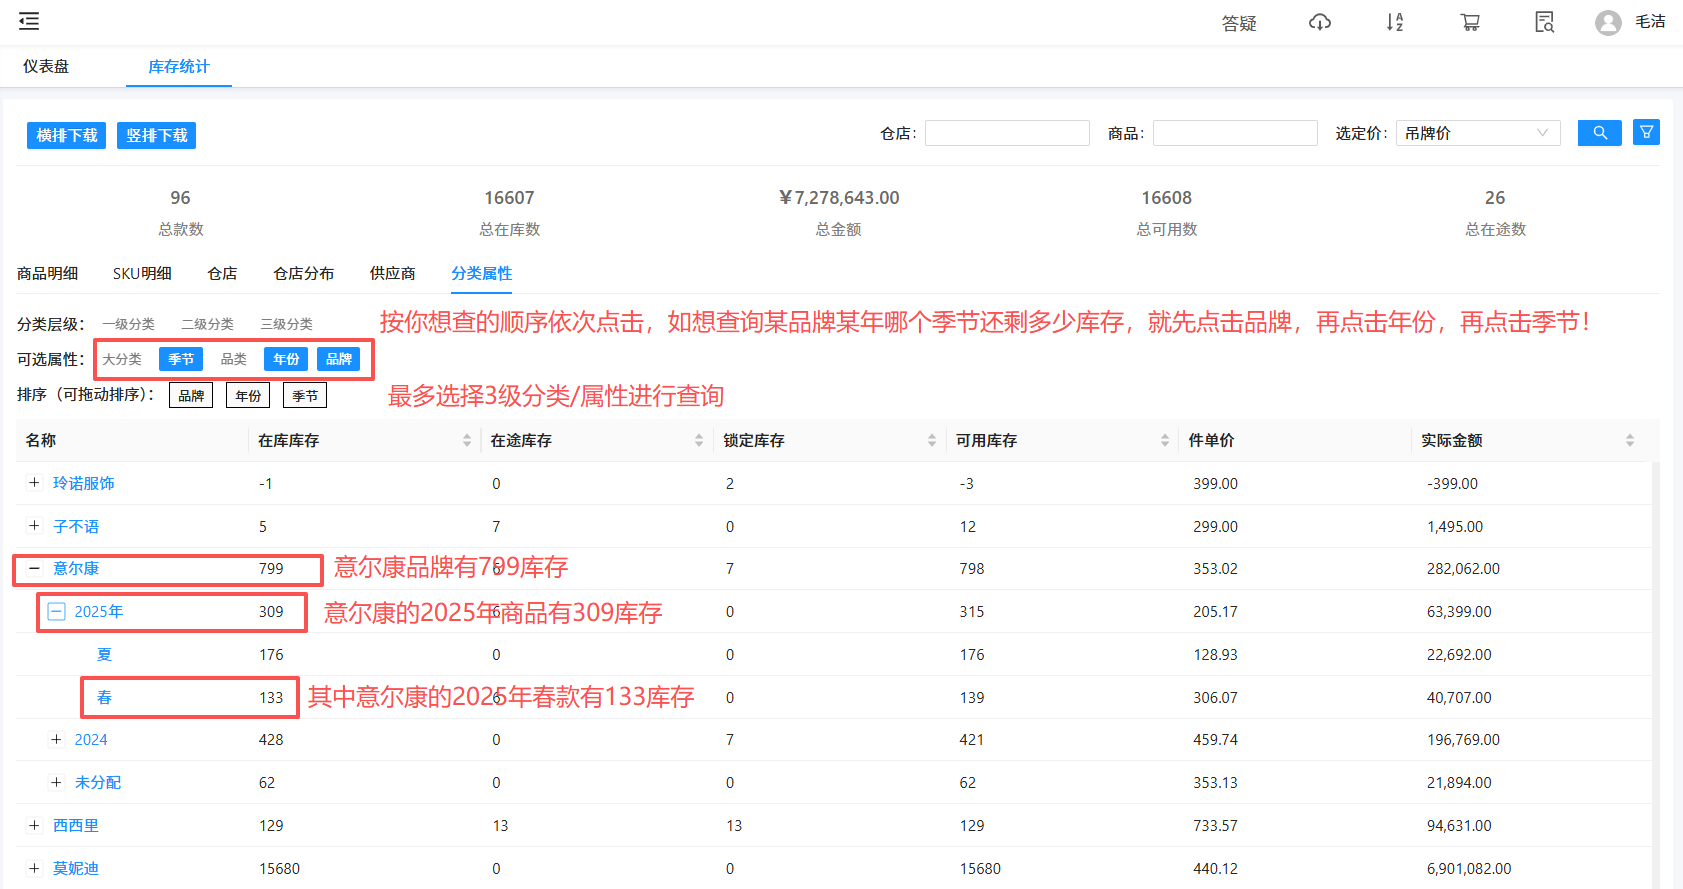The width and height of the screenshot is (1683, 889).
Task: Sort by 锁定库存 column arrows
Action: (x=932, y=440)
